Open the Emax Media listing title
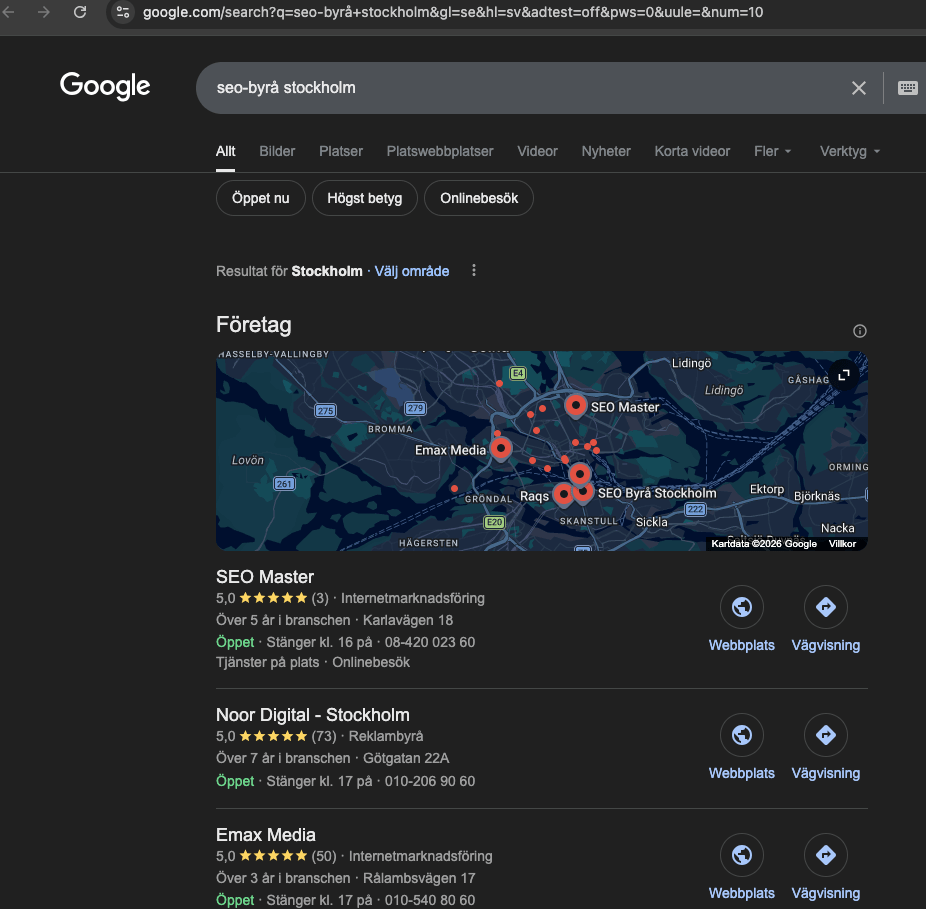 coord(266,835)
